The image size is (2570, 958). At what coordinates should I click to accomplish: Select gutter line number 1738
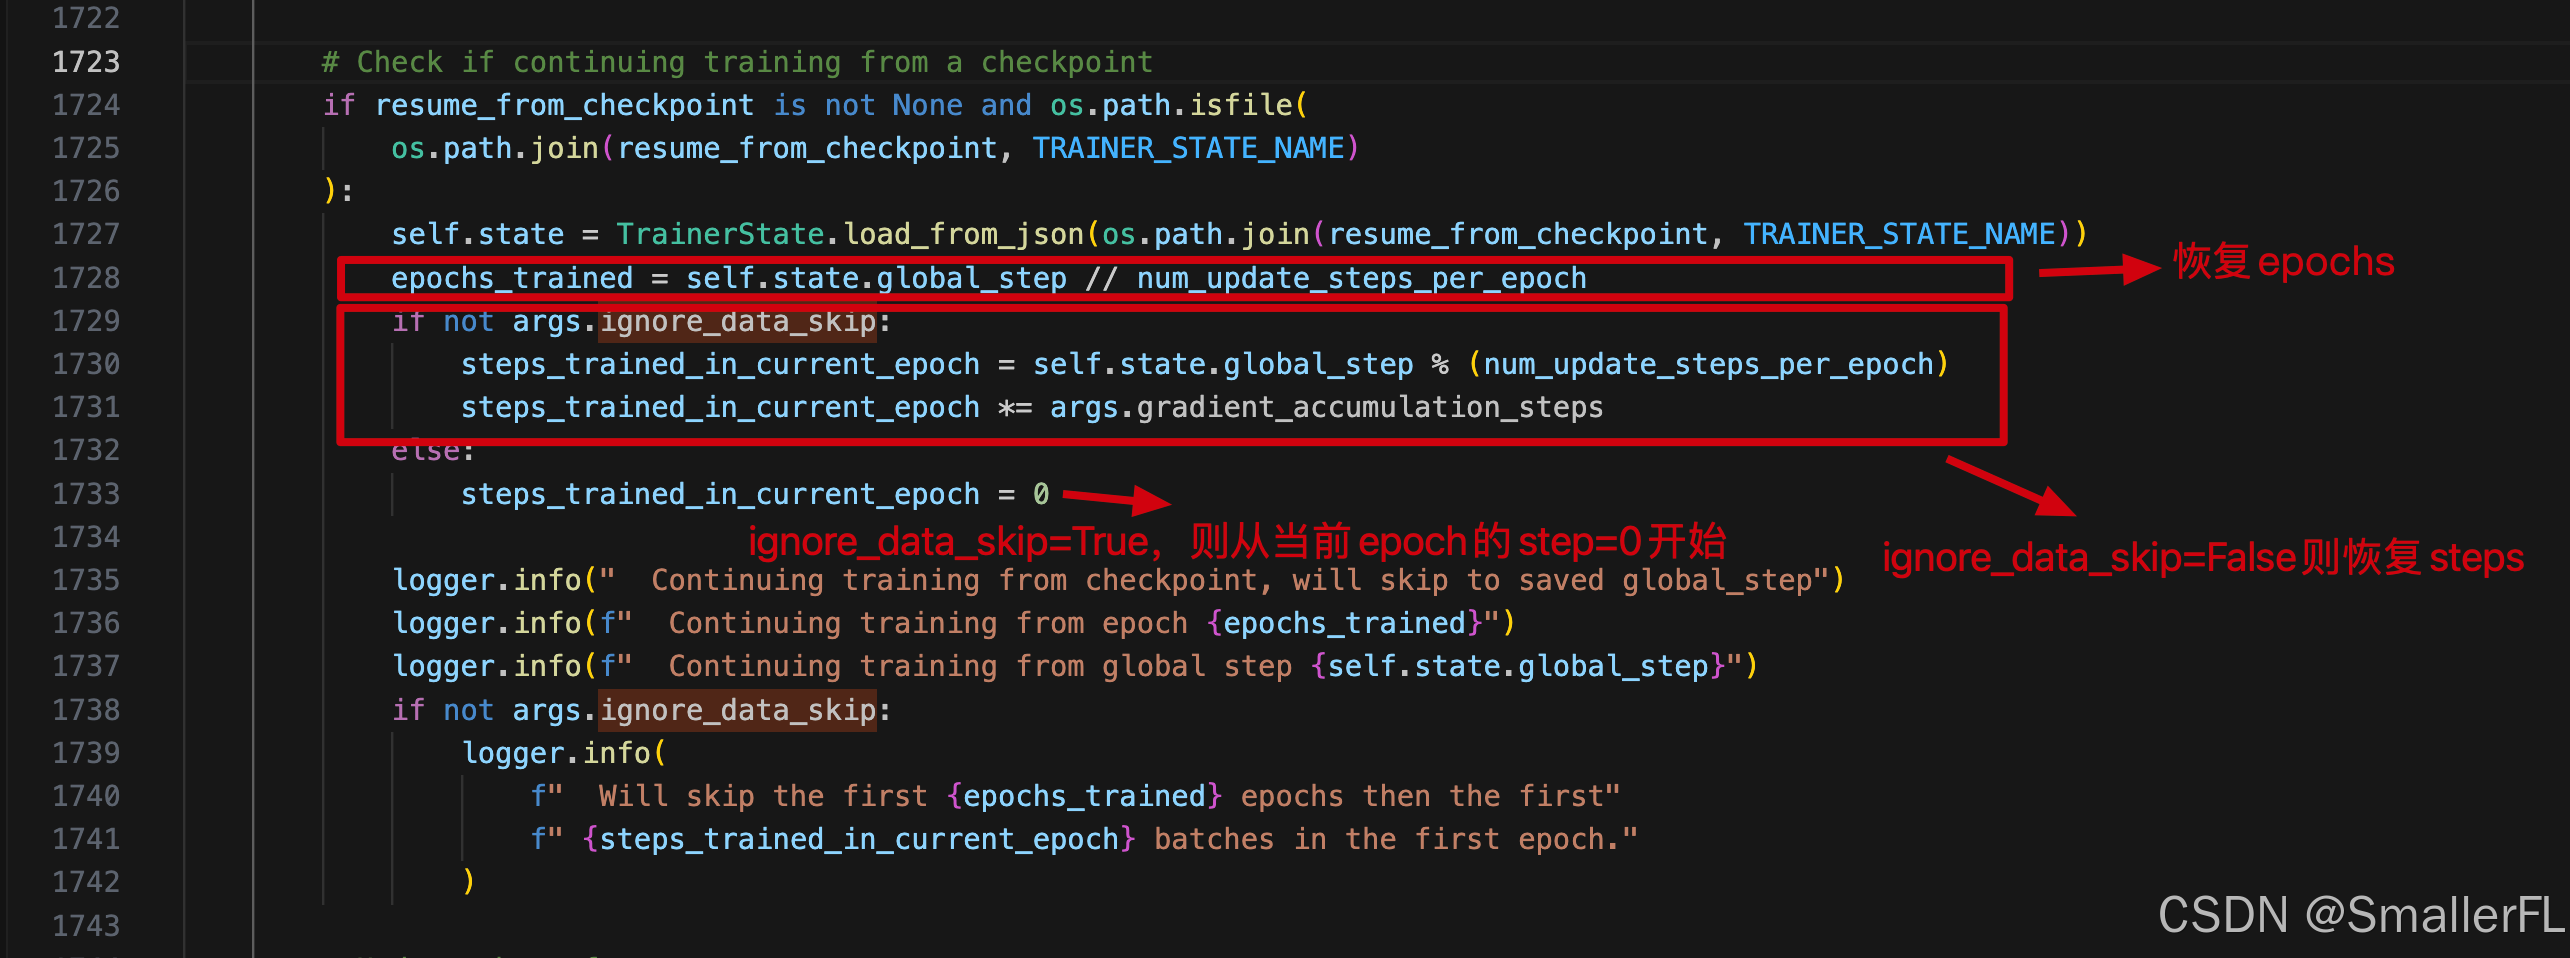click(x=86, y=710)
